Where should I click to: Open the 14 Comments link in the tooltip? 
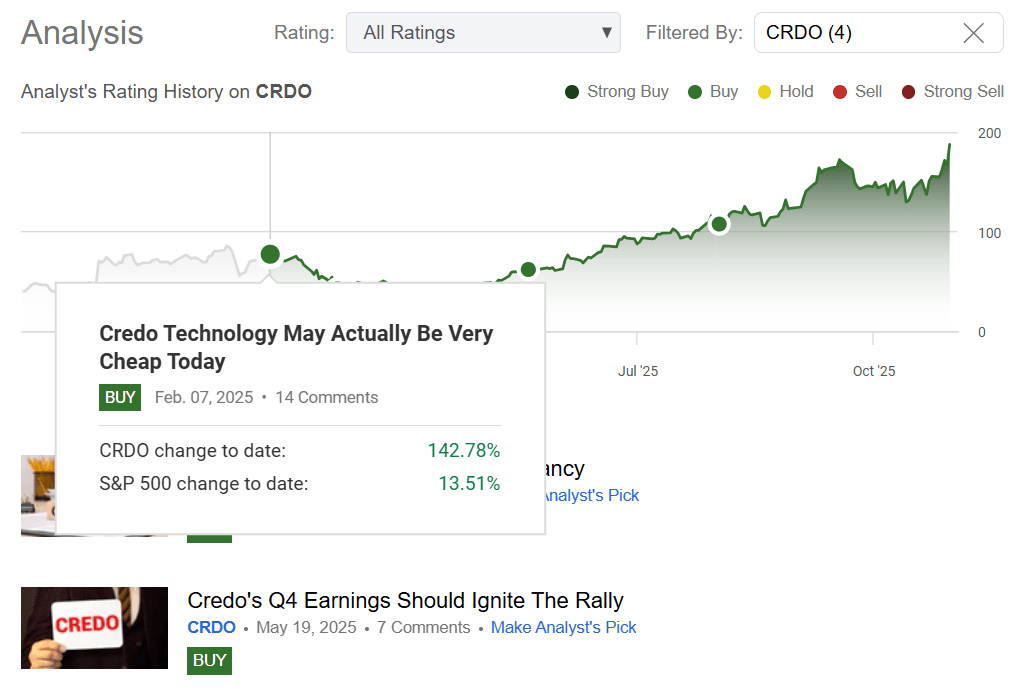click(x=326, y=397)
